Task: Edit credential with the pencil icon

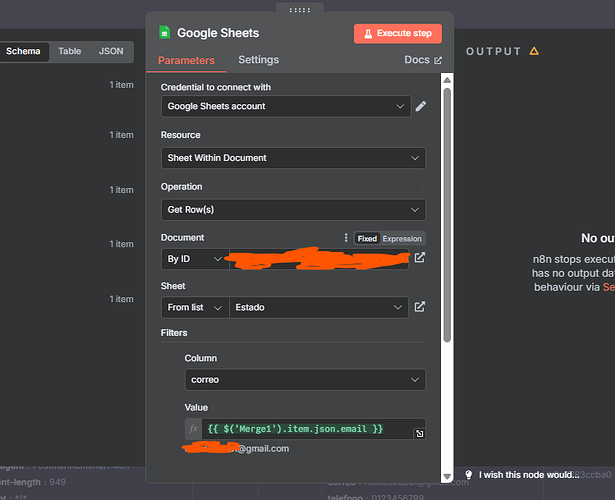Action: [x=421, y=106]
